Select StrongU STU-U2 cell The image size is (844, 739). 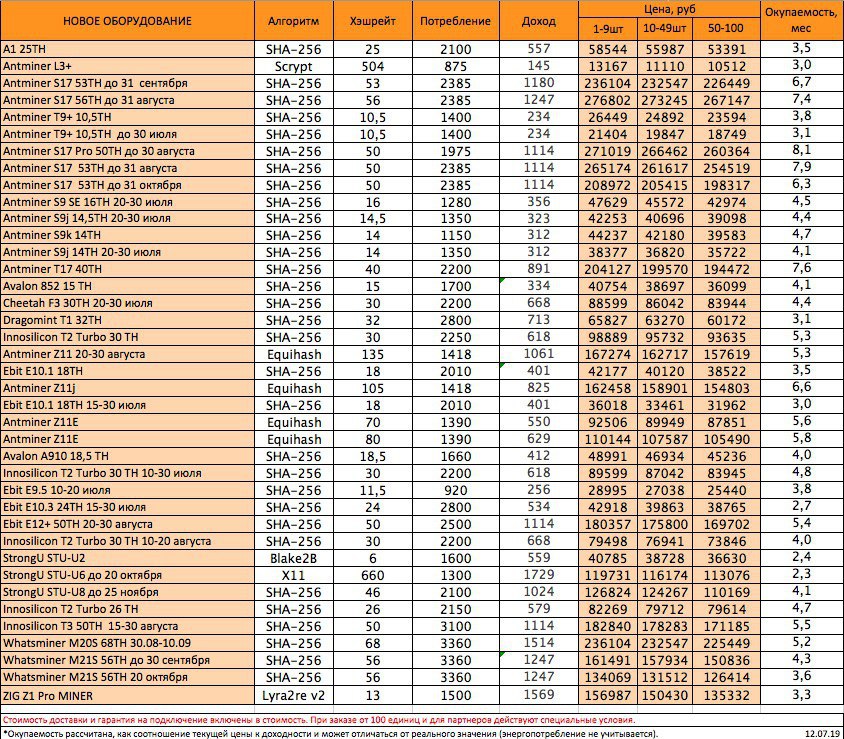tap(127, 558)
